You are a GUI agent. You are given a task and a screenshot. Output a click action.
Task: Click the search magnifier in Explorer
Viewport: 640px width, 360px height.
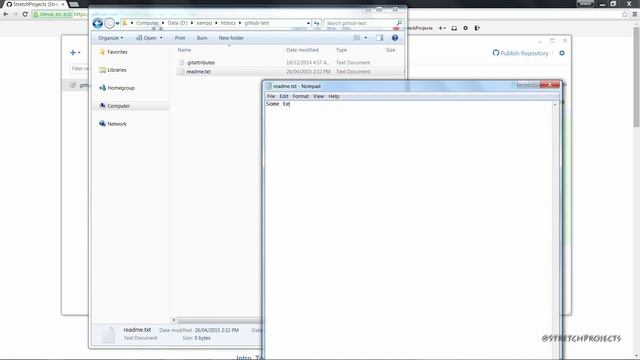(399, 23)
